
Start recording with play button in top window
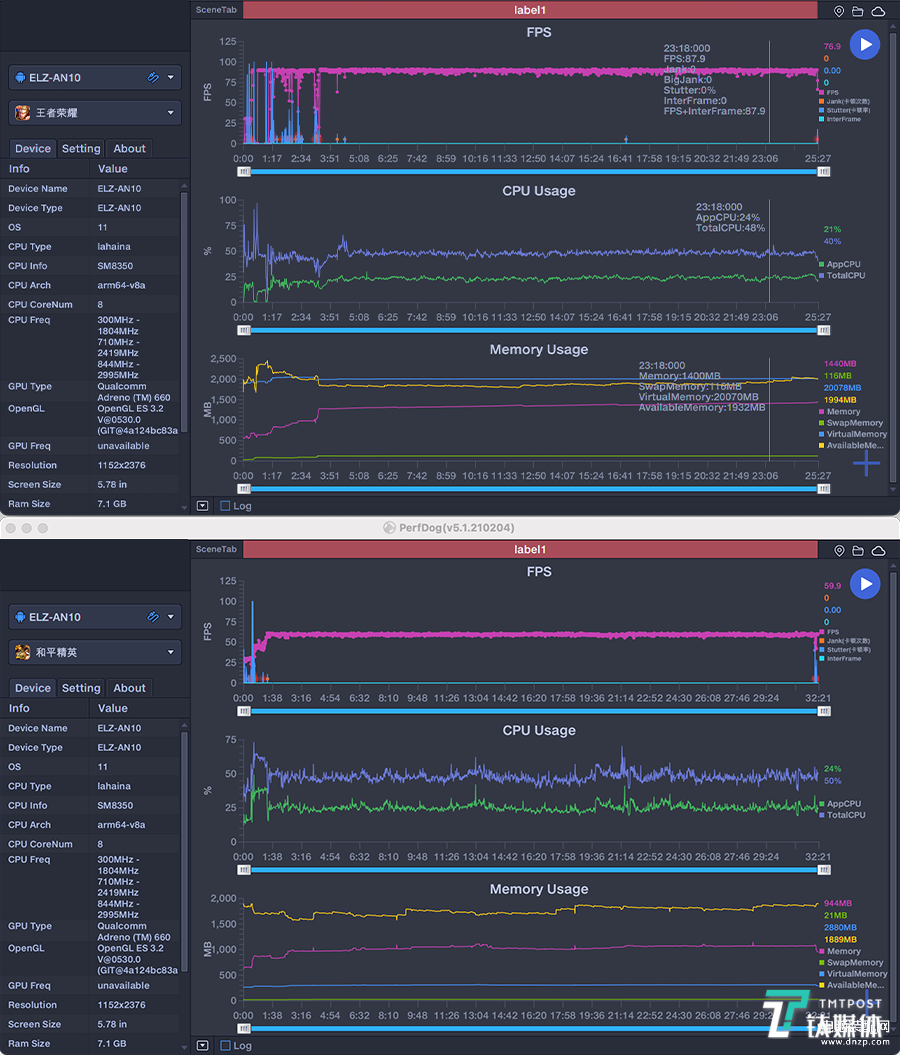pyautogui.click(x=865, y=44)
